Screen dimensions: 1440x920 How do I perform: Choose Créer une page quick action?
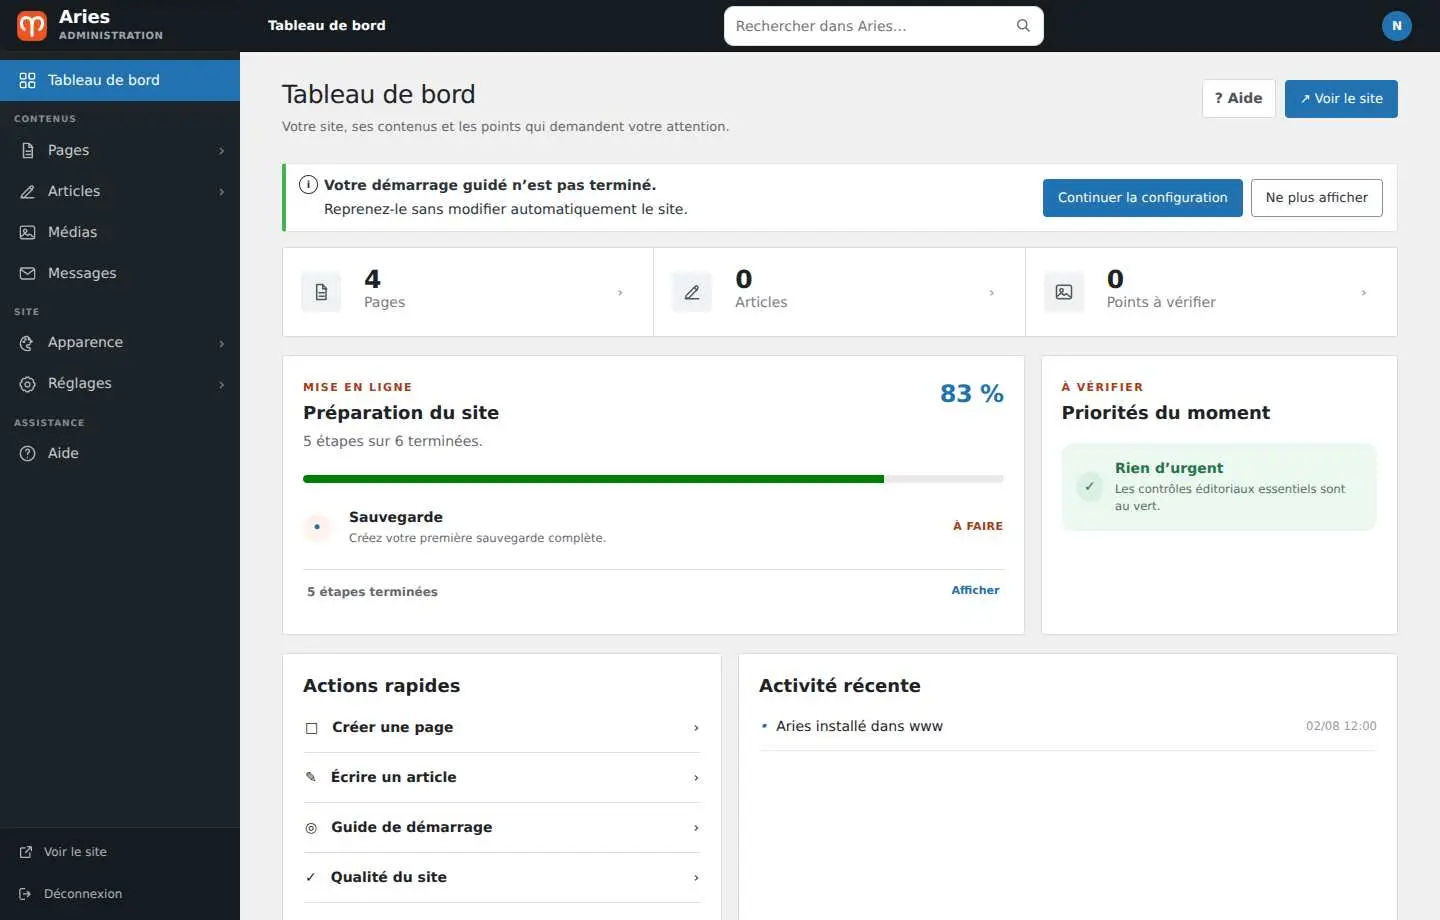point(502,728)
